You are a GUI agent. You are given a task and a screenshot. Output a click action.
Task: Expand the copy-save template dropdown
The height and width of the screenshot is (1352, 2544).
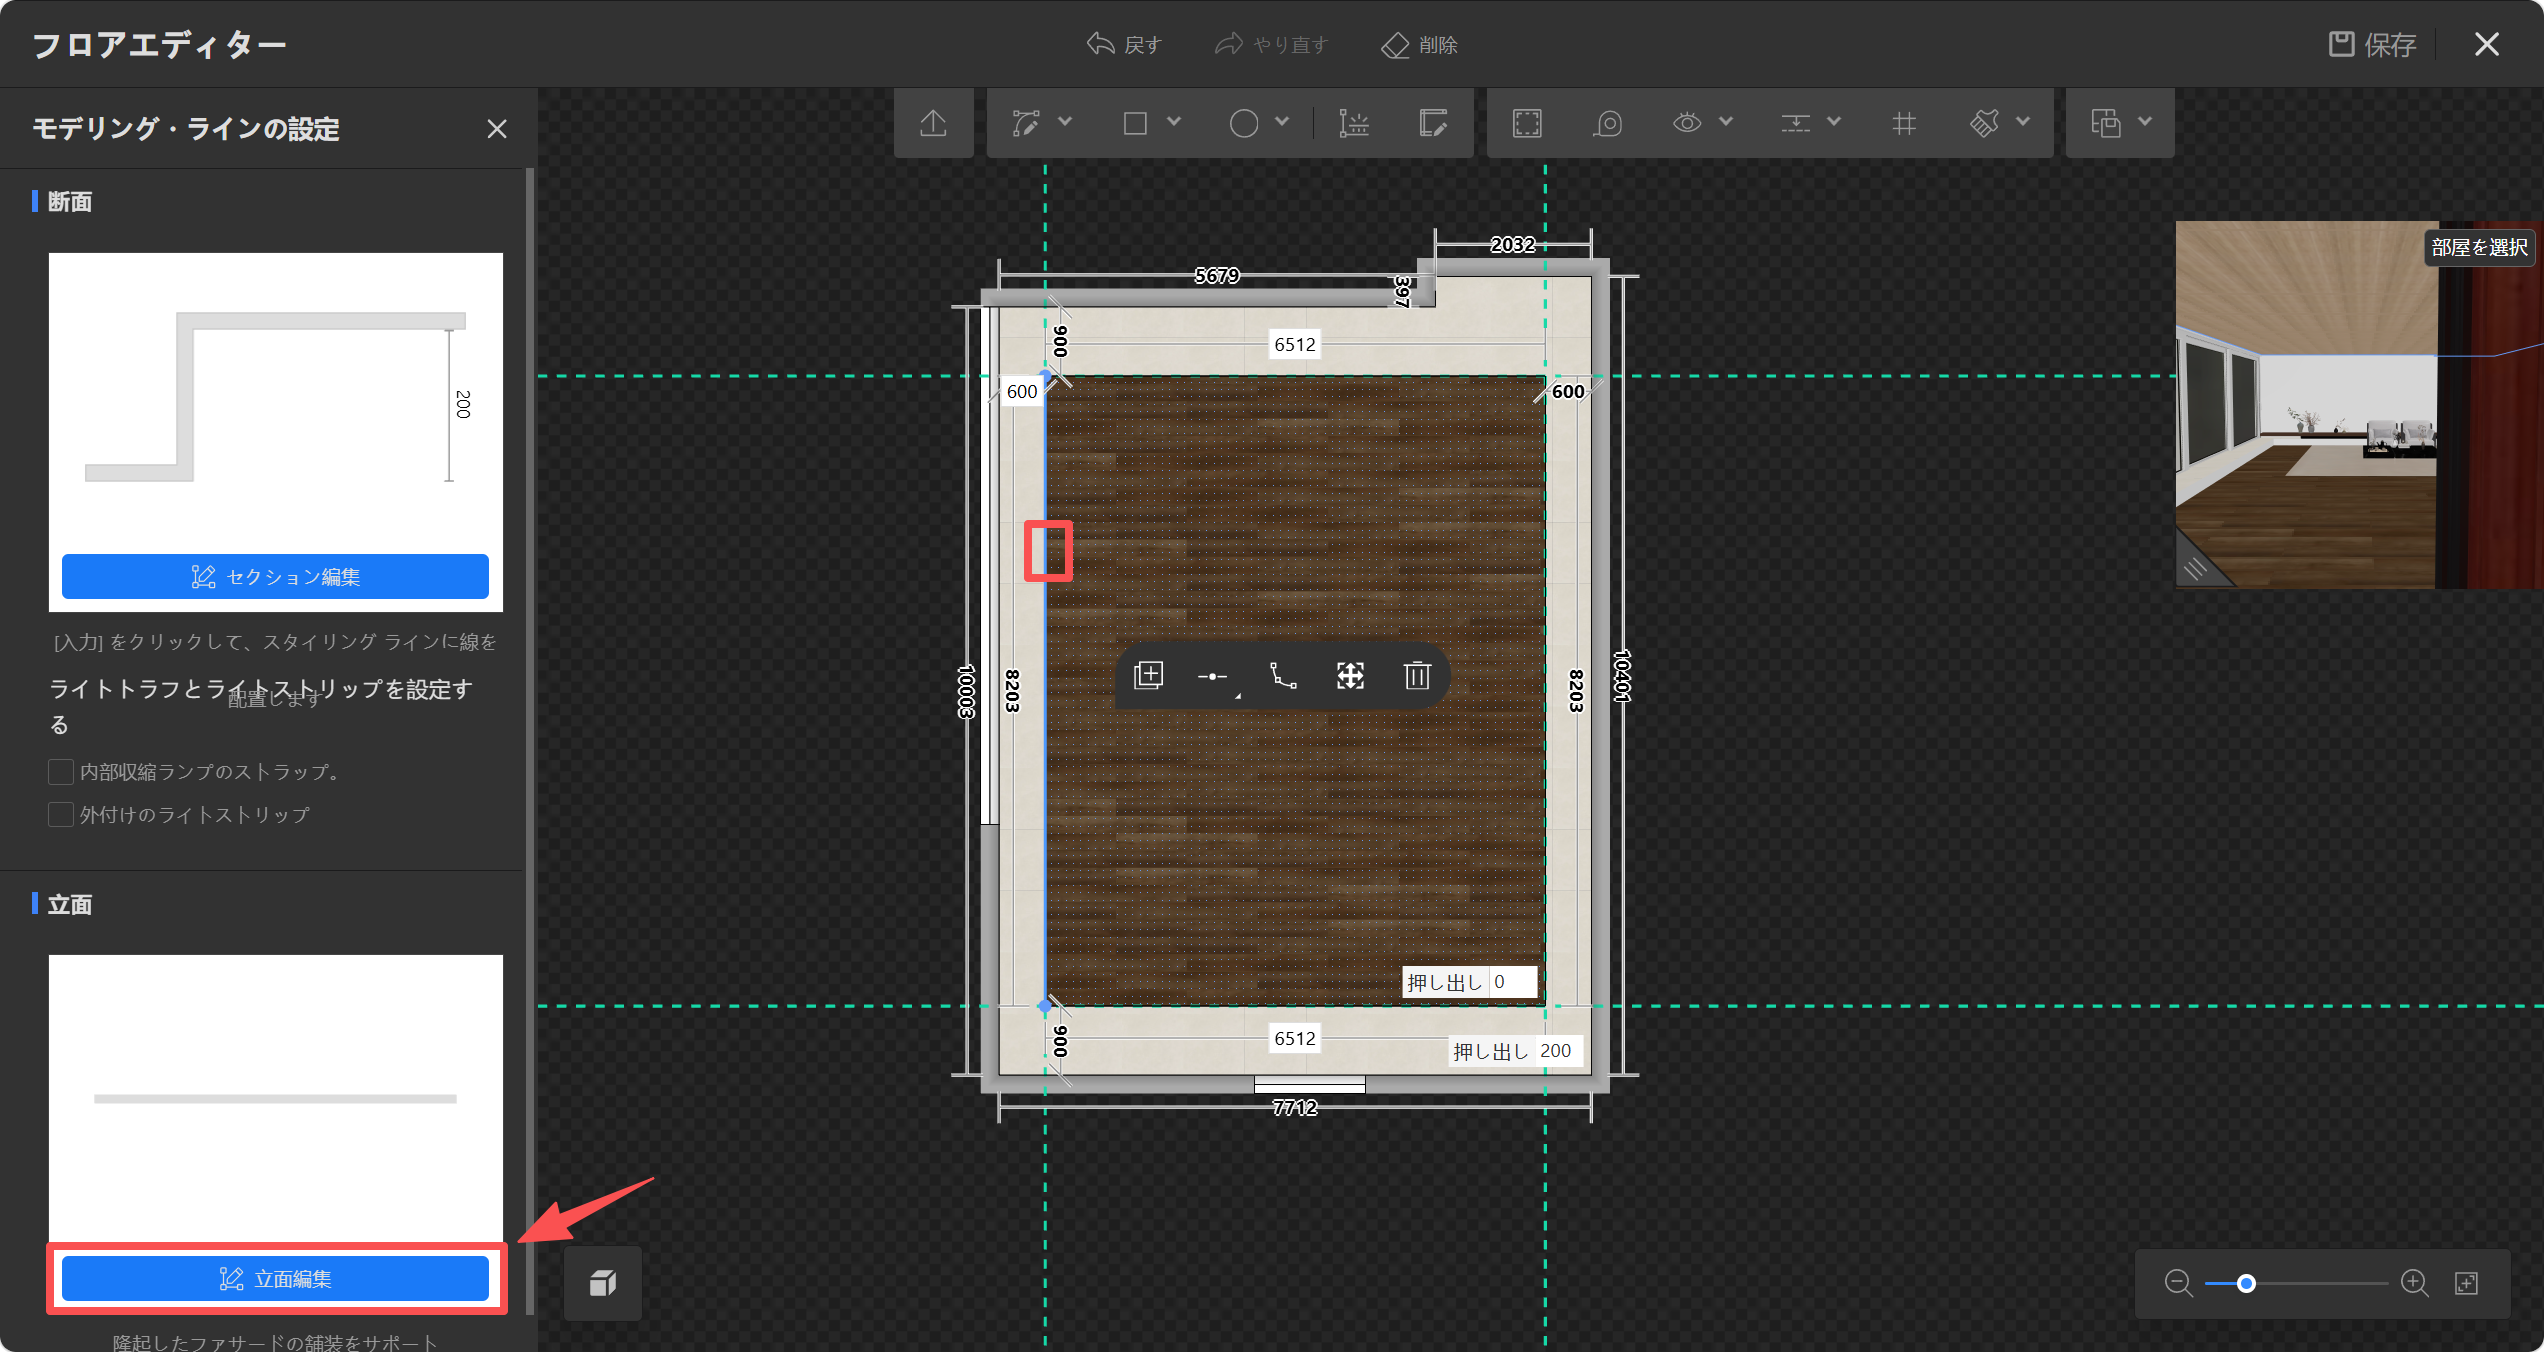pos(2145,122)
